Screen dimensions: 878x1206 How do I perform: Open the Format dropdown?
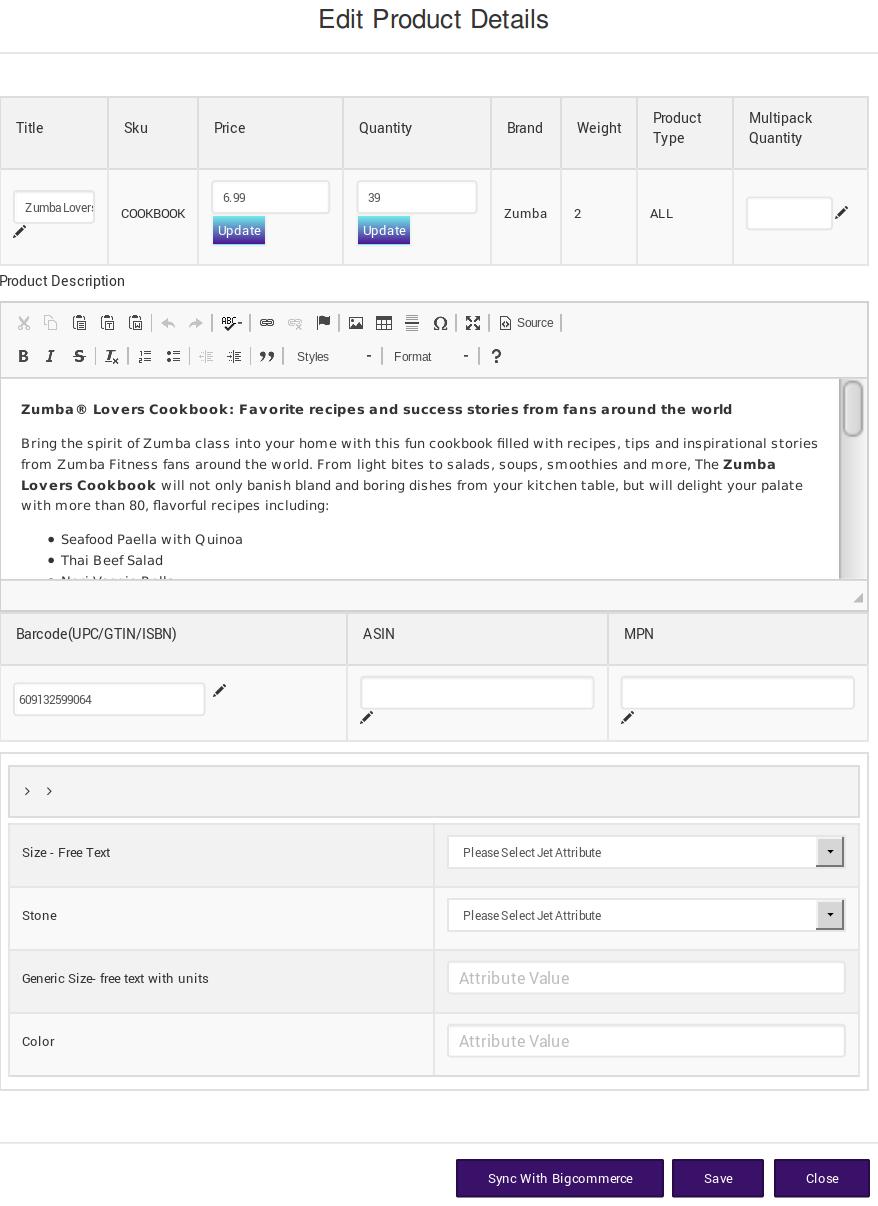click(x=430, y=357)
